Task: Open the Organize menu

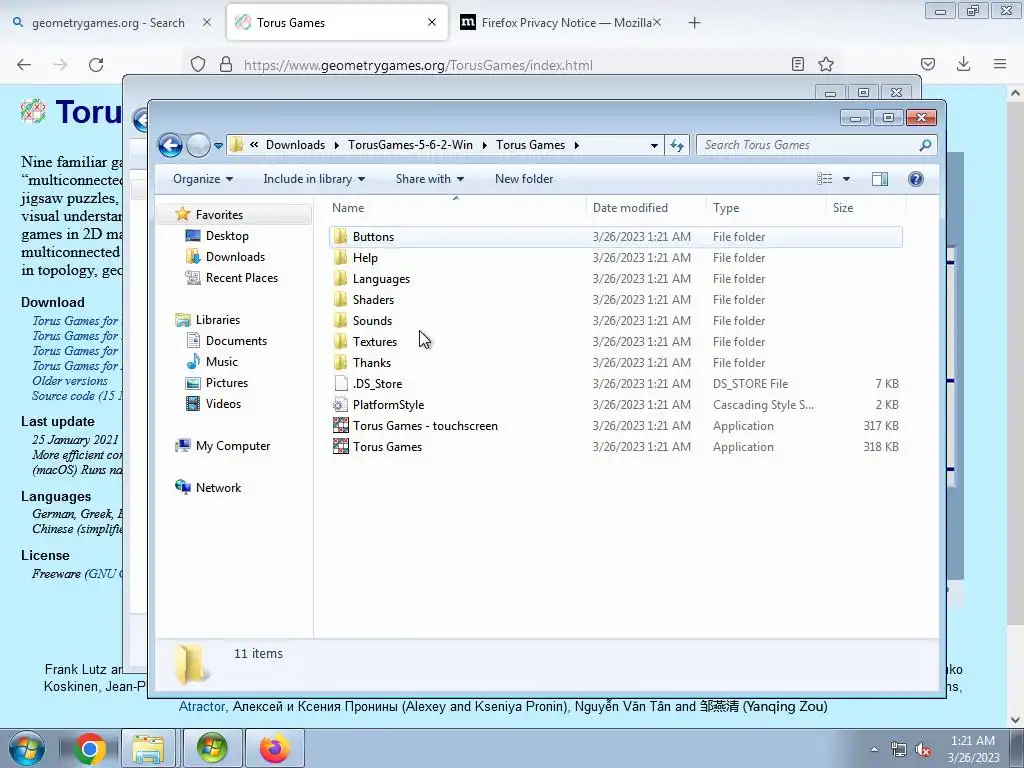Action: point(202,179)
